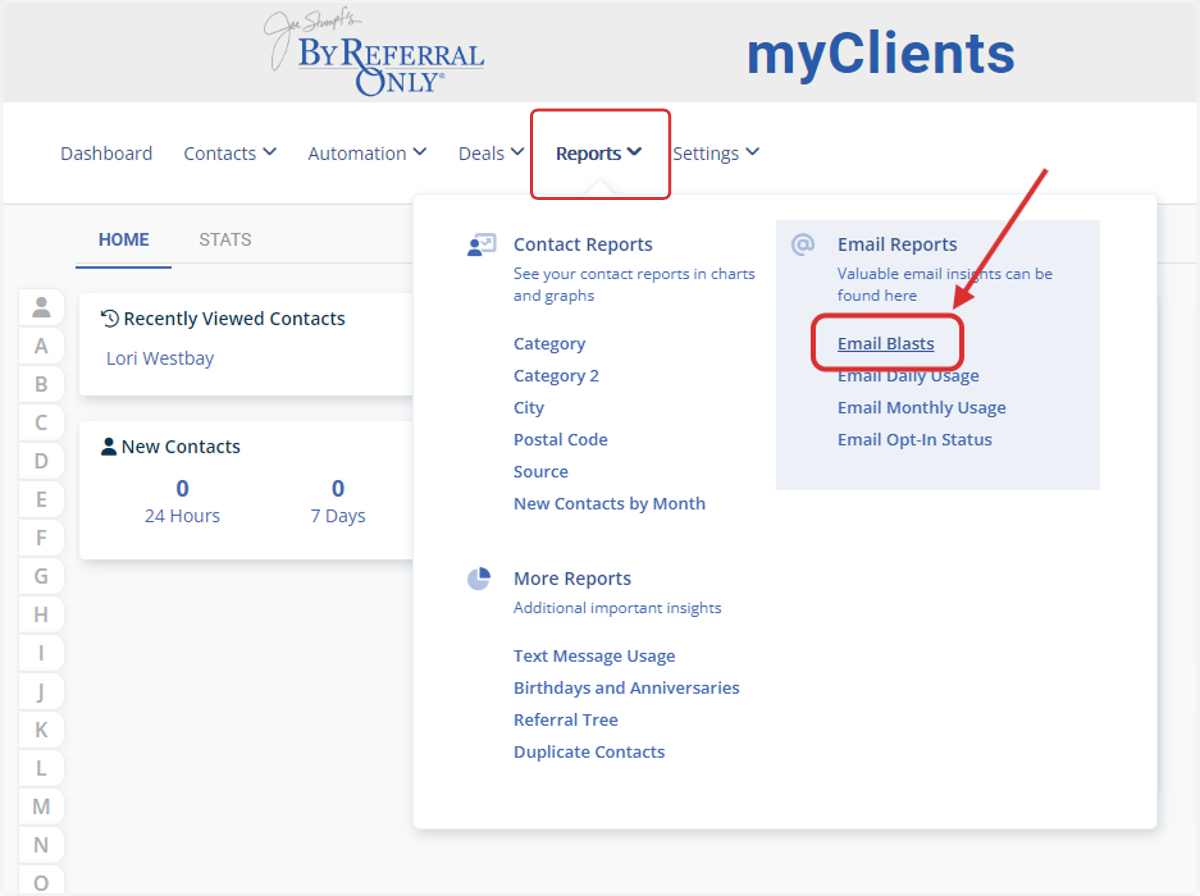Click the Contact Reports heading
The image size is (1200, 896).
pyautogui.click(x=583, y=245)
